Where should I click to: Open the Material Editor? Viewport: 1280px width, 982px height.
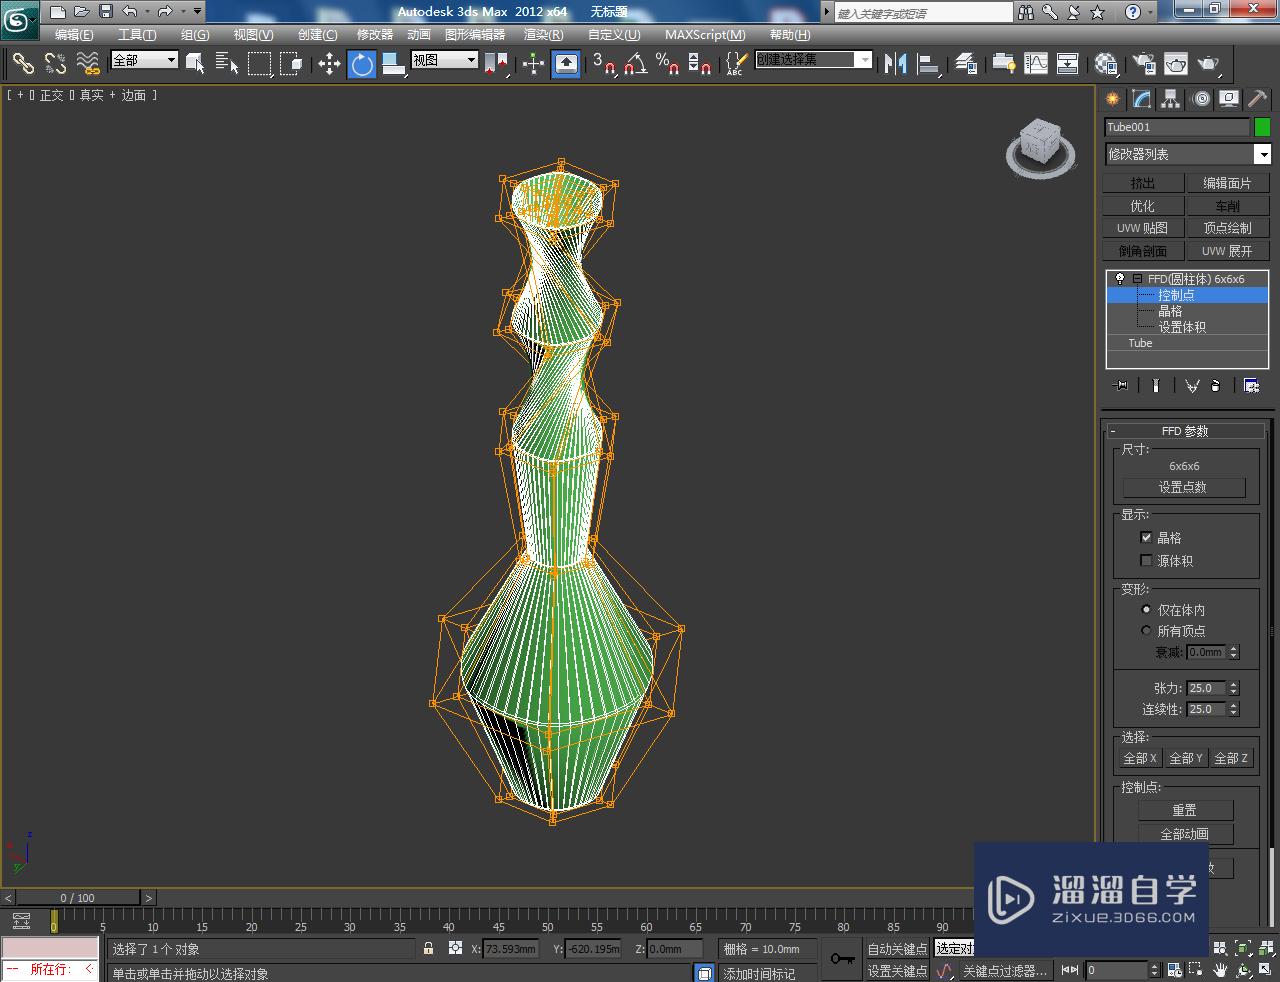1106,64
